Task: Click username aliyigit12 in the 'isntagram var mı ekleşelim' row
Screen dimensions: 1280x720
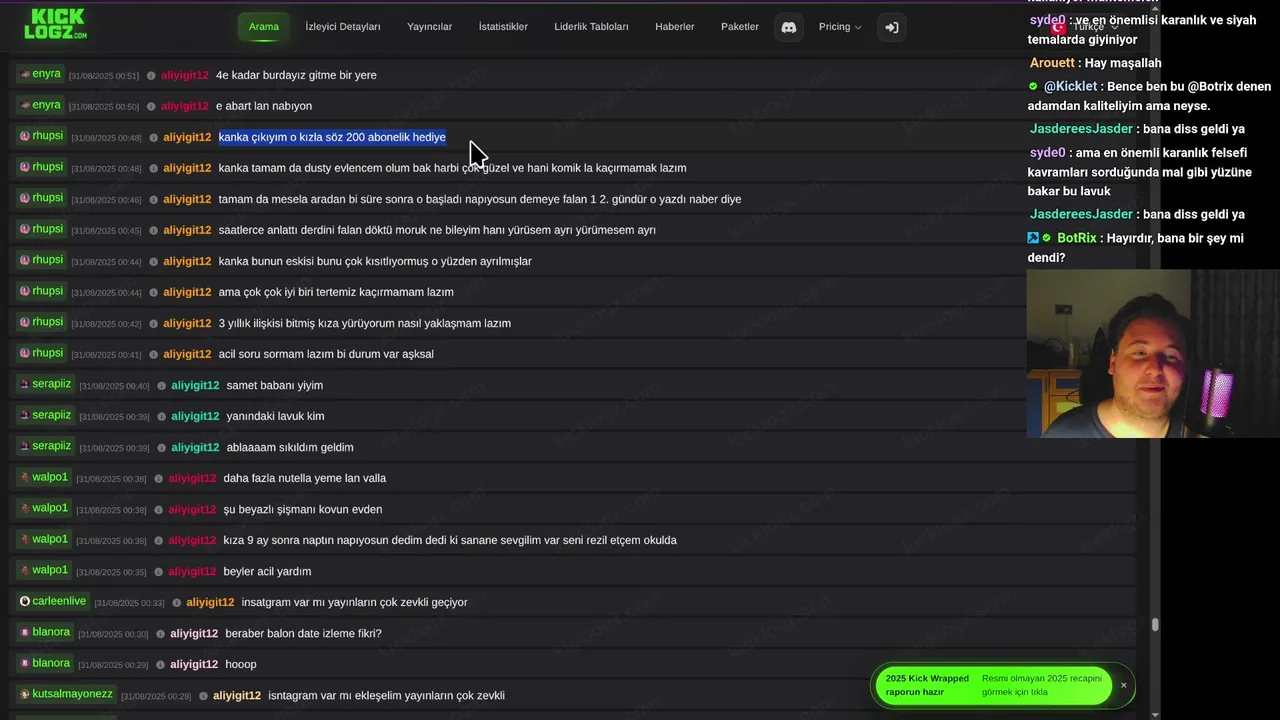Action: pos(237,696)
